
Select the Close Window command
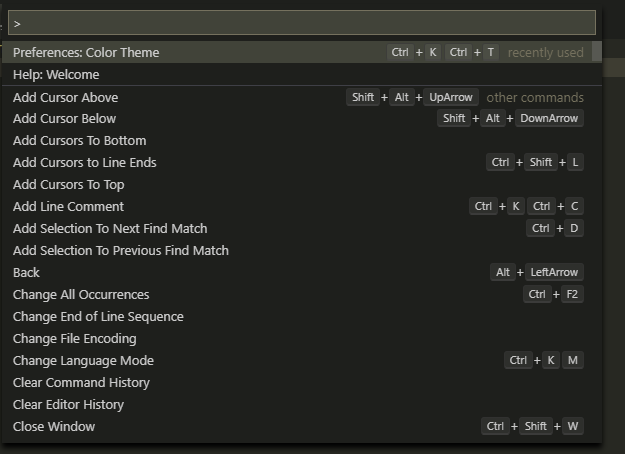302,426
